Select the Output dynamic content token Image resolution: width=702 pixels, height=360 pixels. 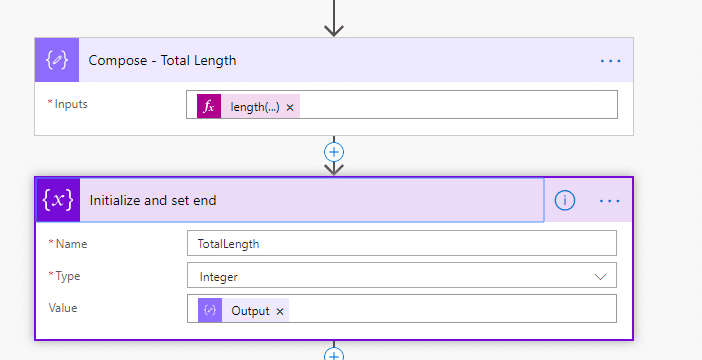coord(250,311)
